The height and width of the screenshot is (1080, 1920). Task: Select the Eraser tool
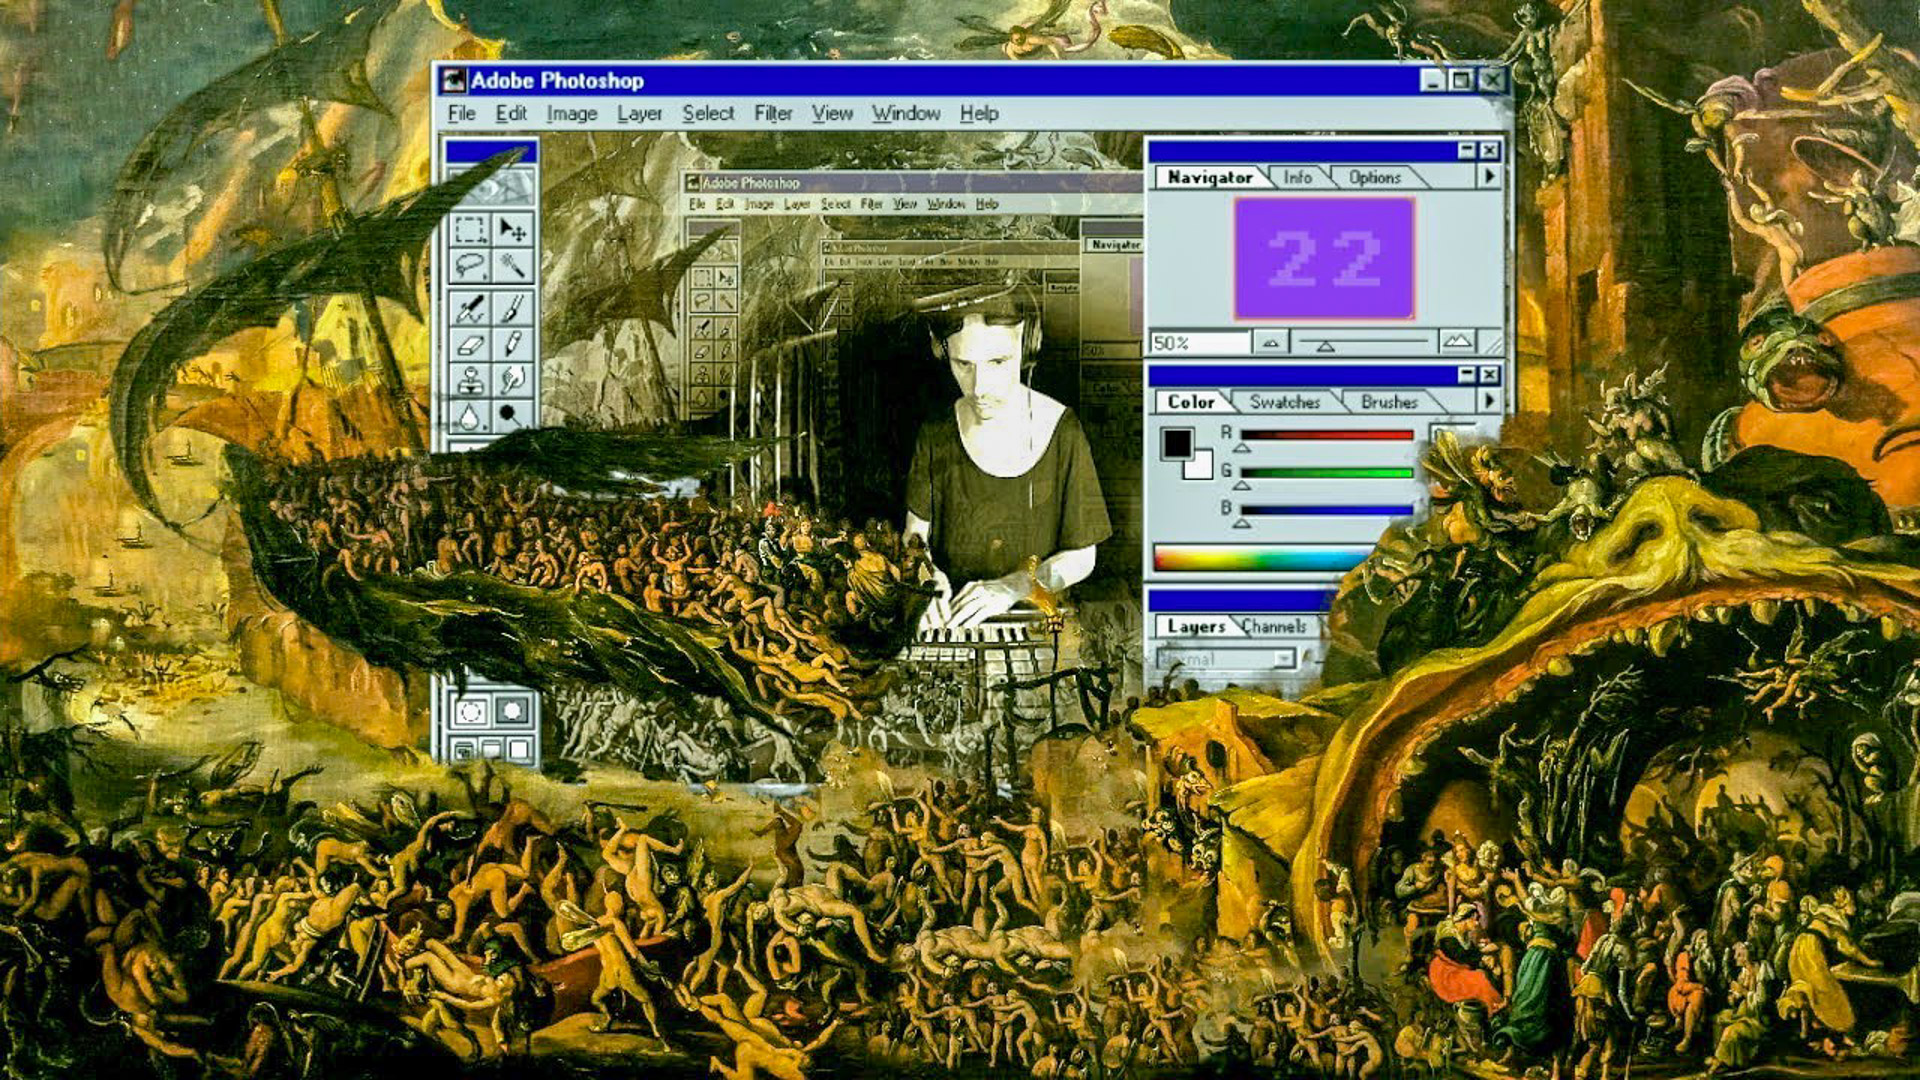point(470,345)
